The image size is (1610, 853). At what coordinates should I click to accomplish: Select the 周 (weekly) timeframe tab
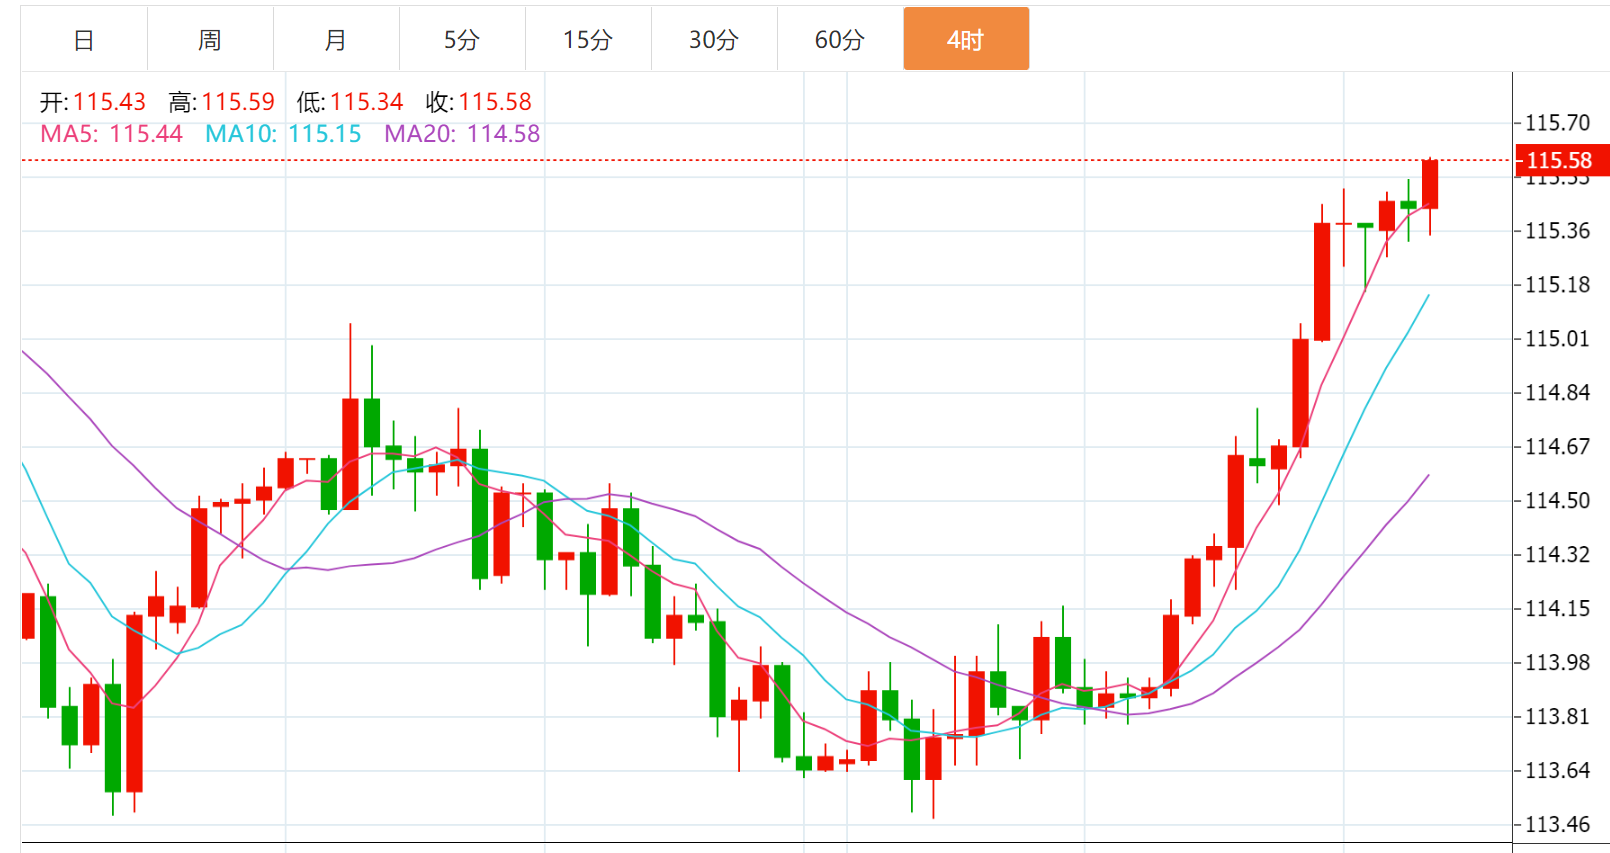(210, 40)
